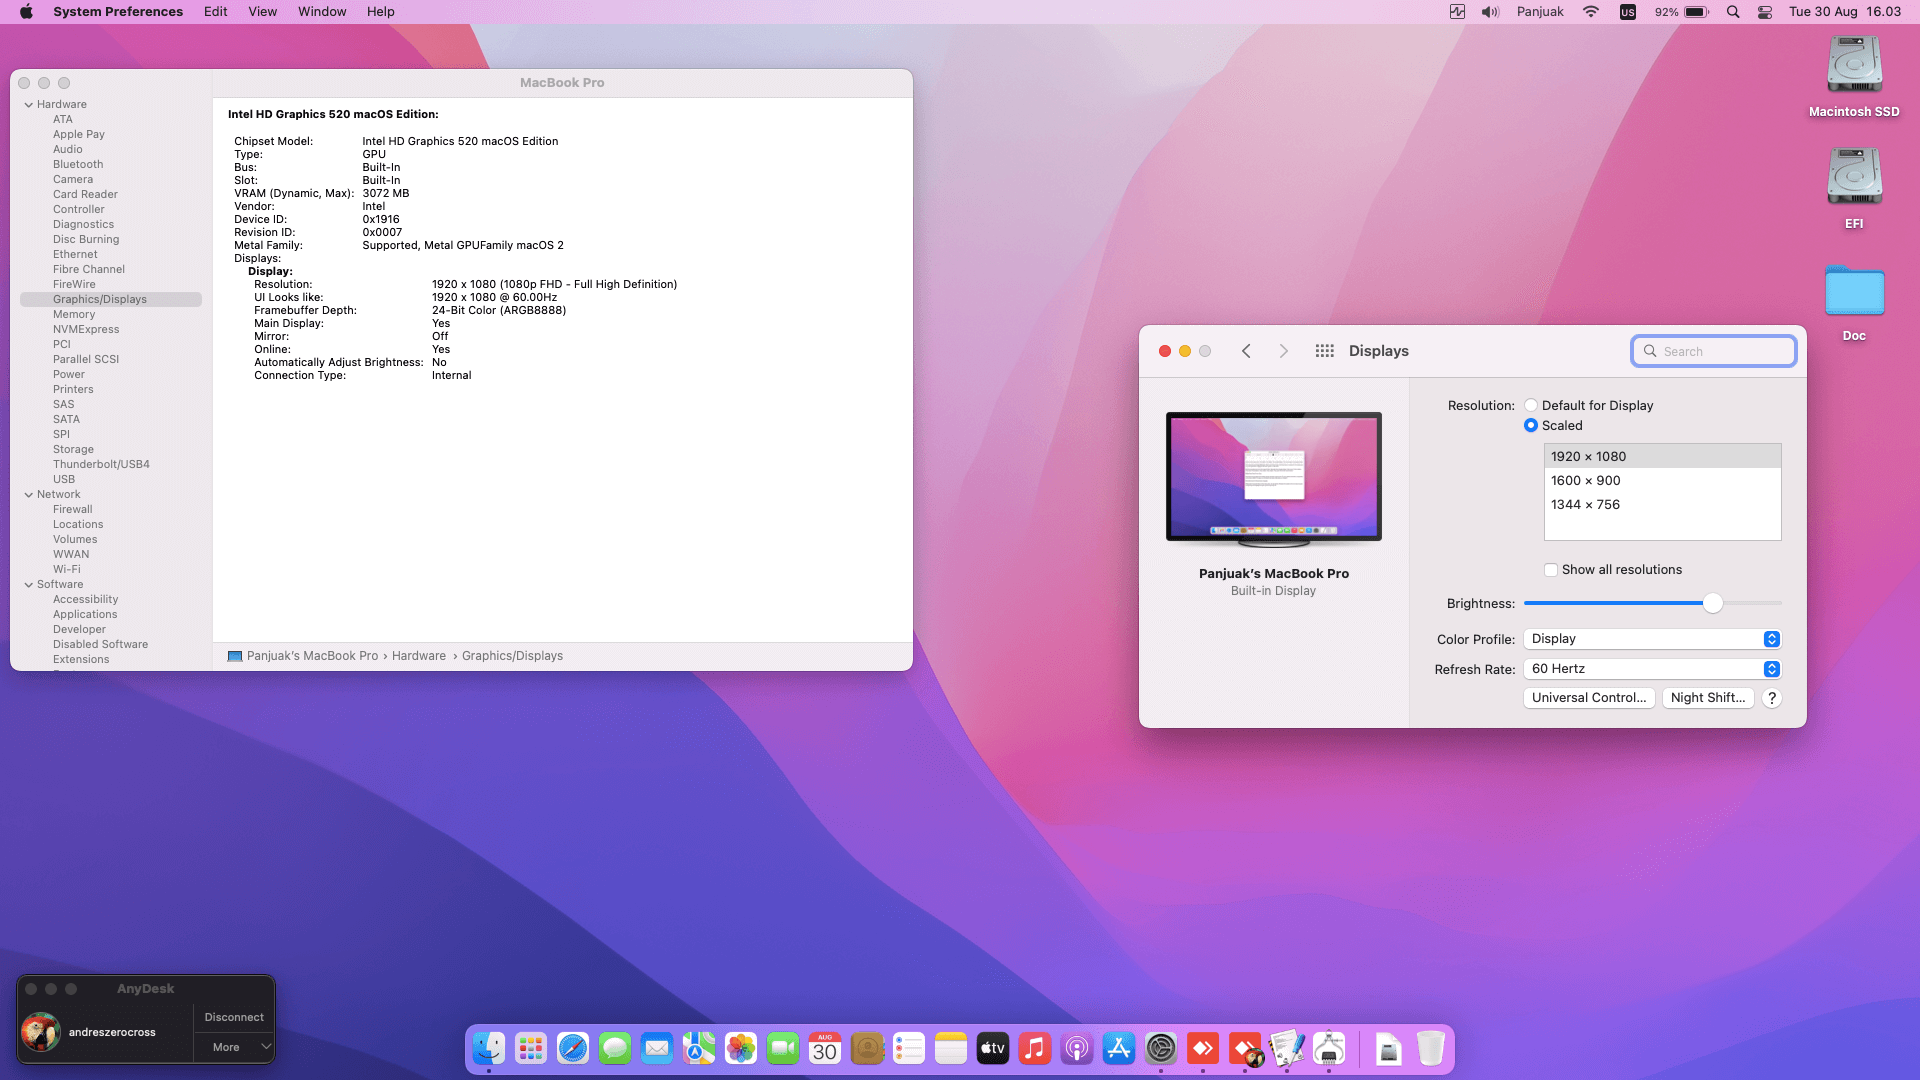Open the Apple menu
The width and height of the screenshot is (1920, 1080).
coord(26,12)
